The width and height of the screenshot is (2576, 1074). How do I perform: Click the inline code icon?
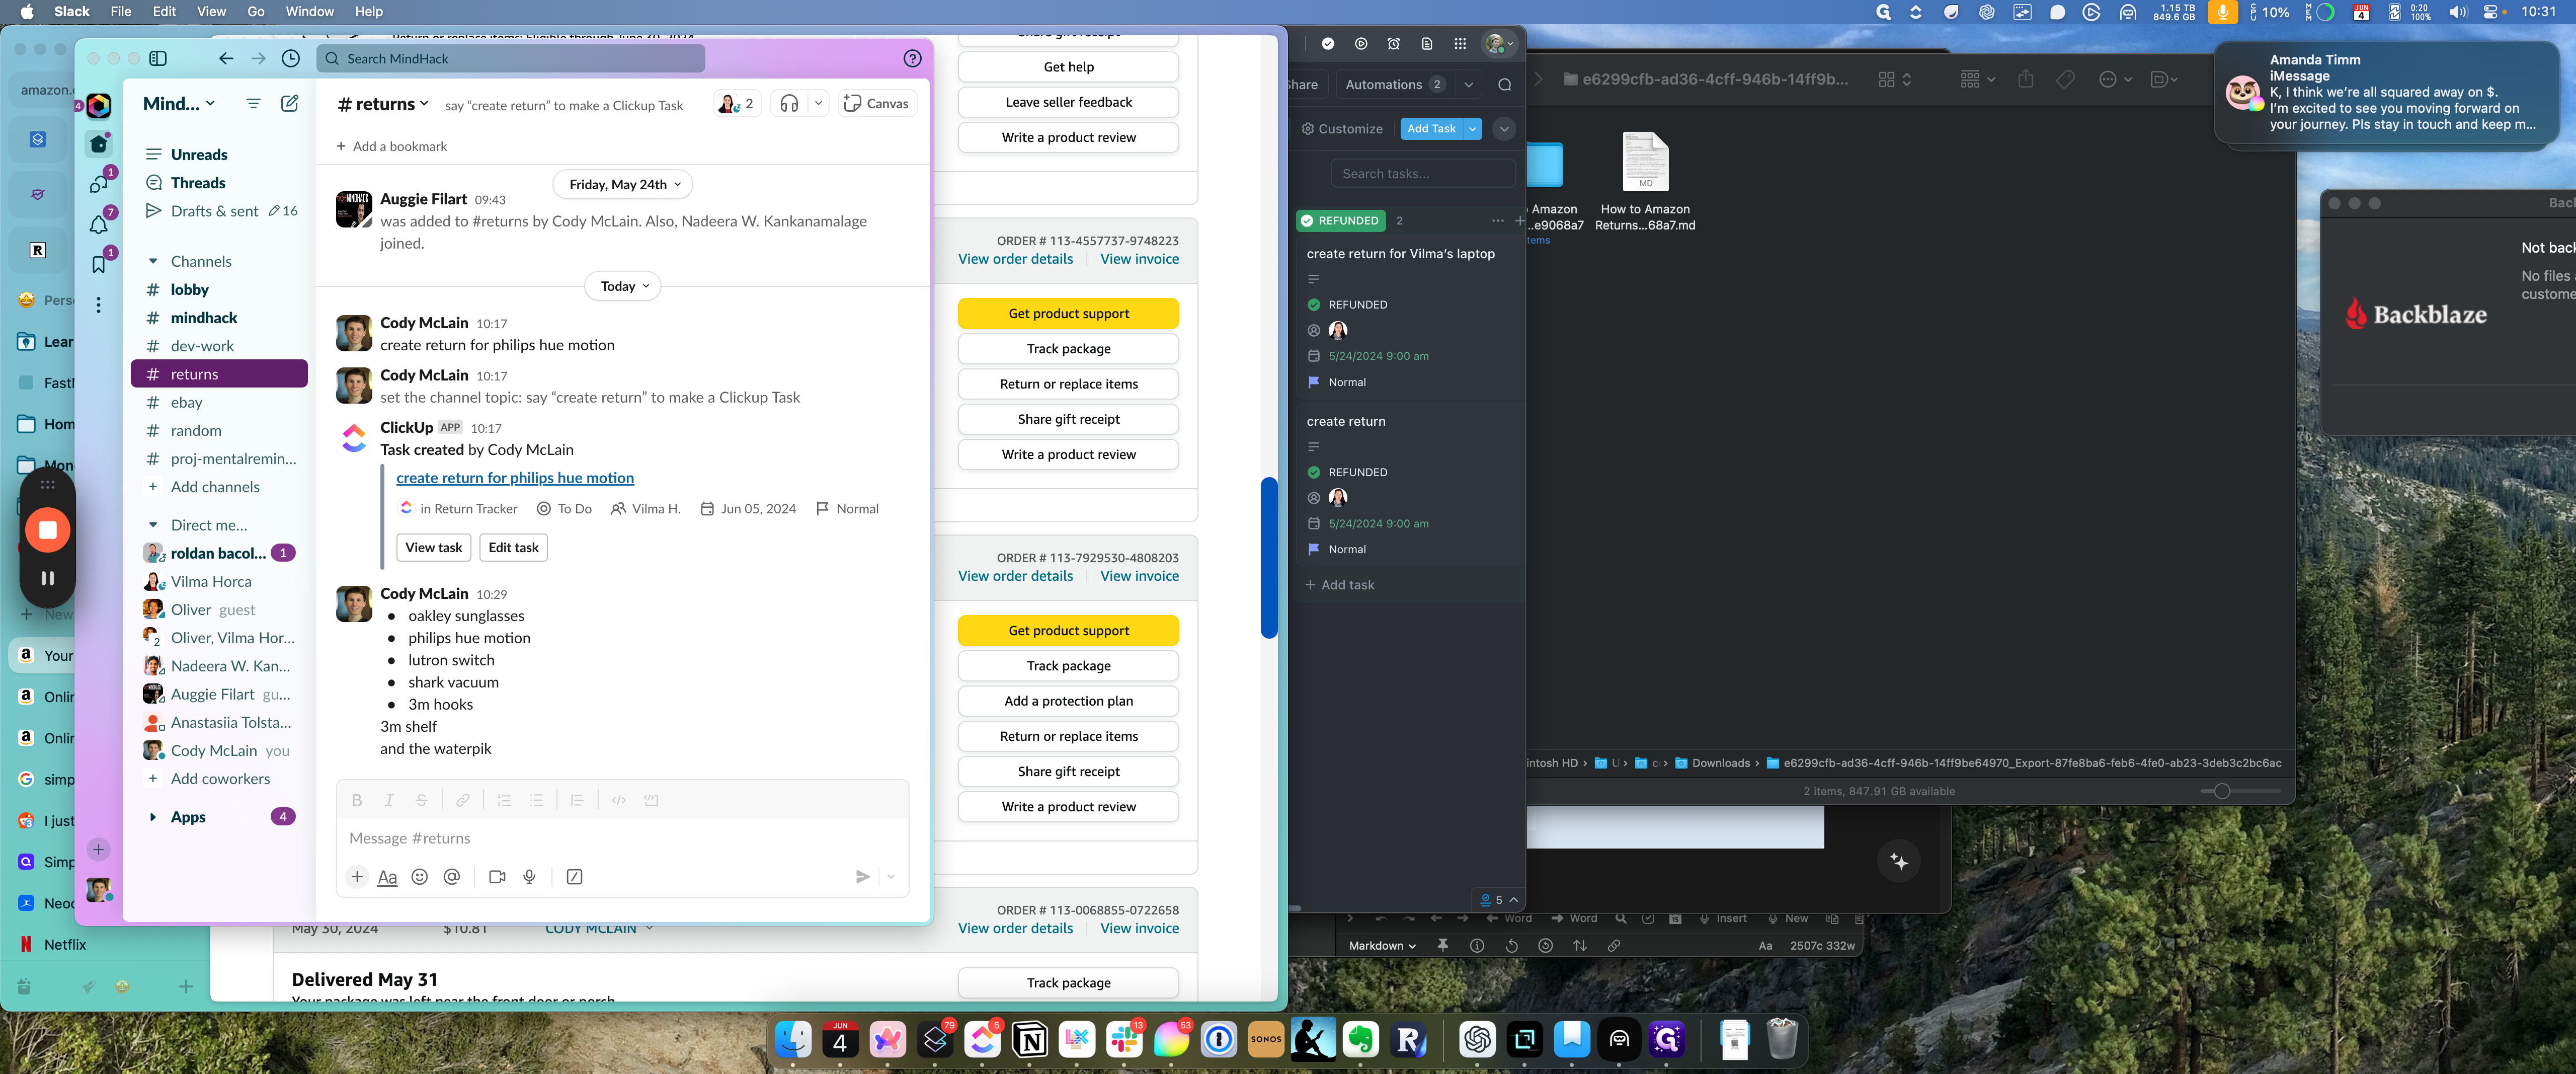[x=619, y=800]
